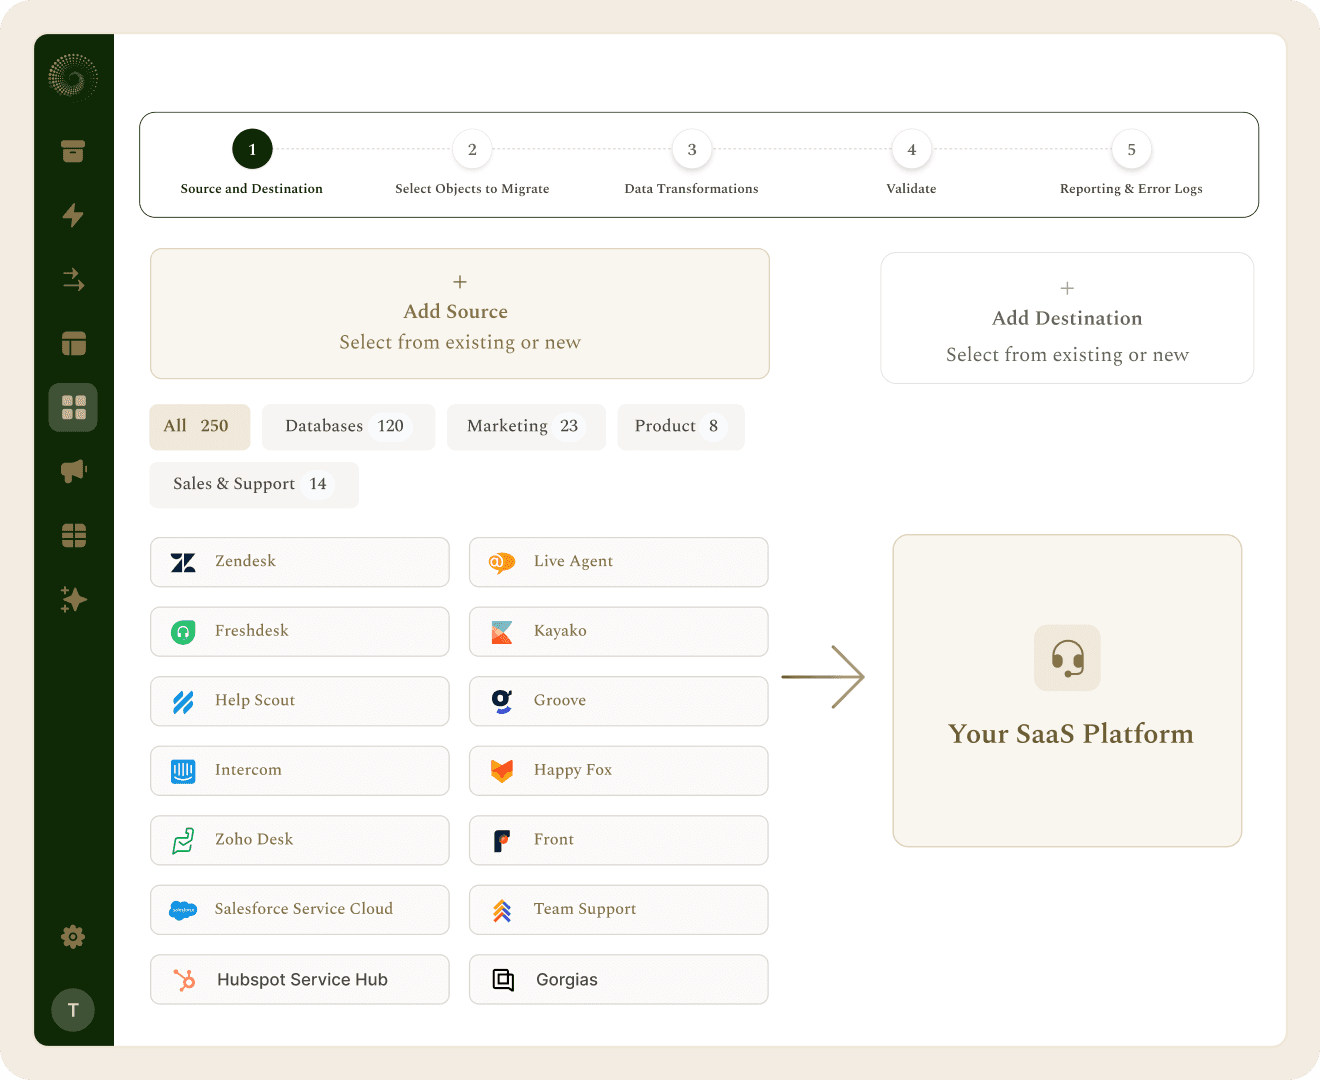Click the Salesforce cloud logo icon

(x=183, y=910)
